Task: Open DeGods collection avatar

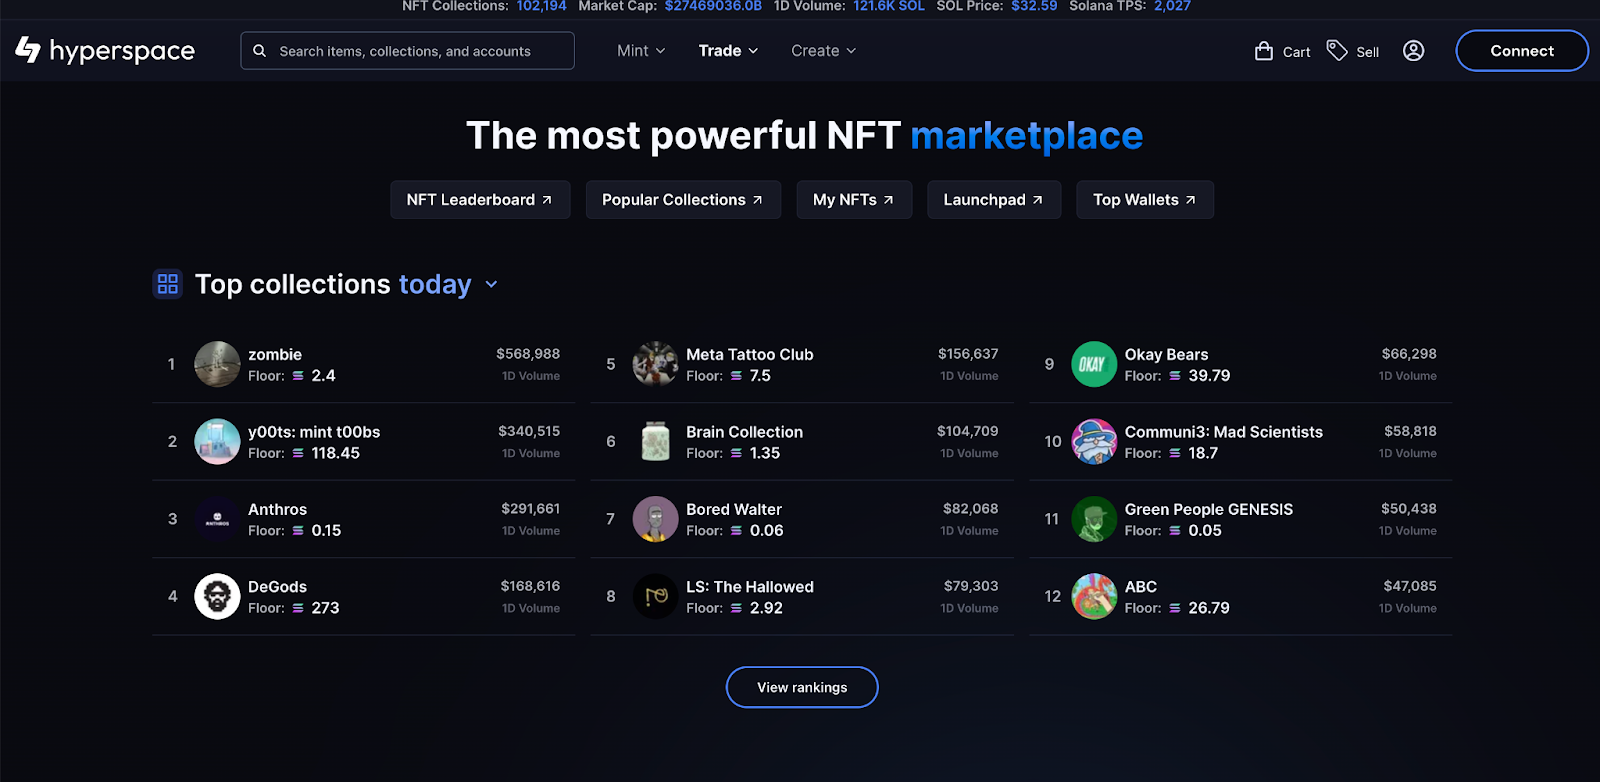Action: [x=217, y=596]
